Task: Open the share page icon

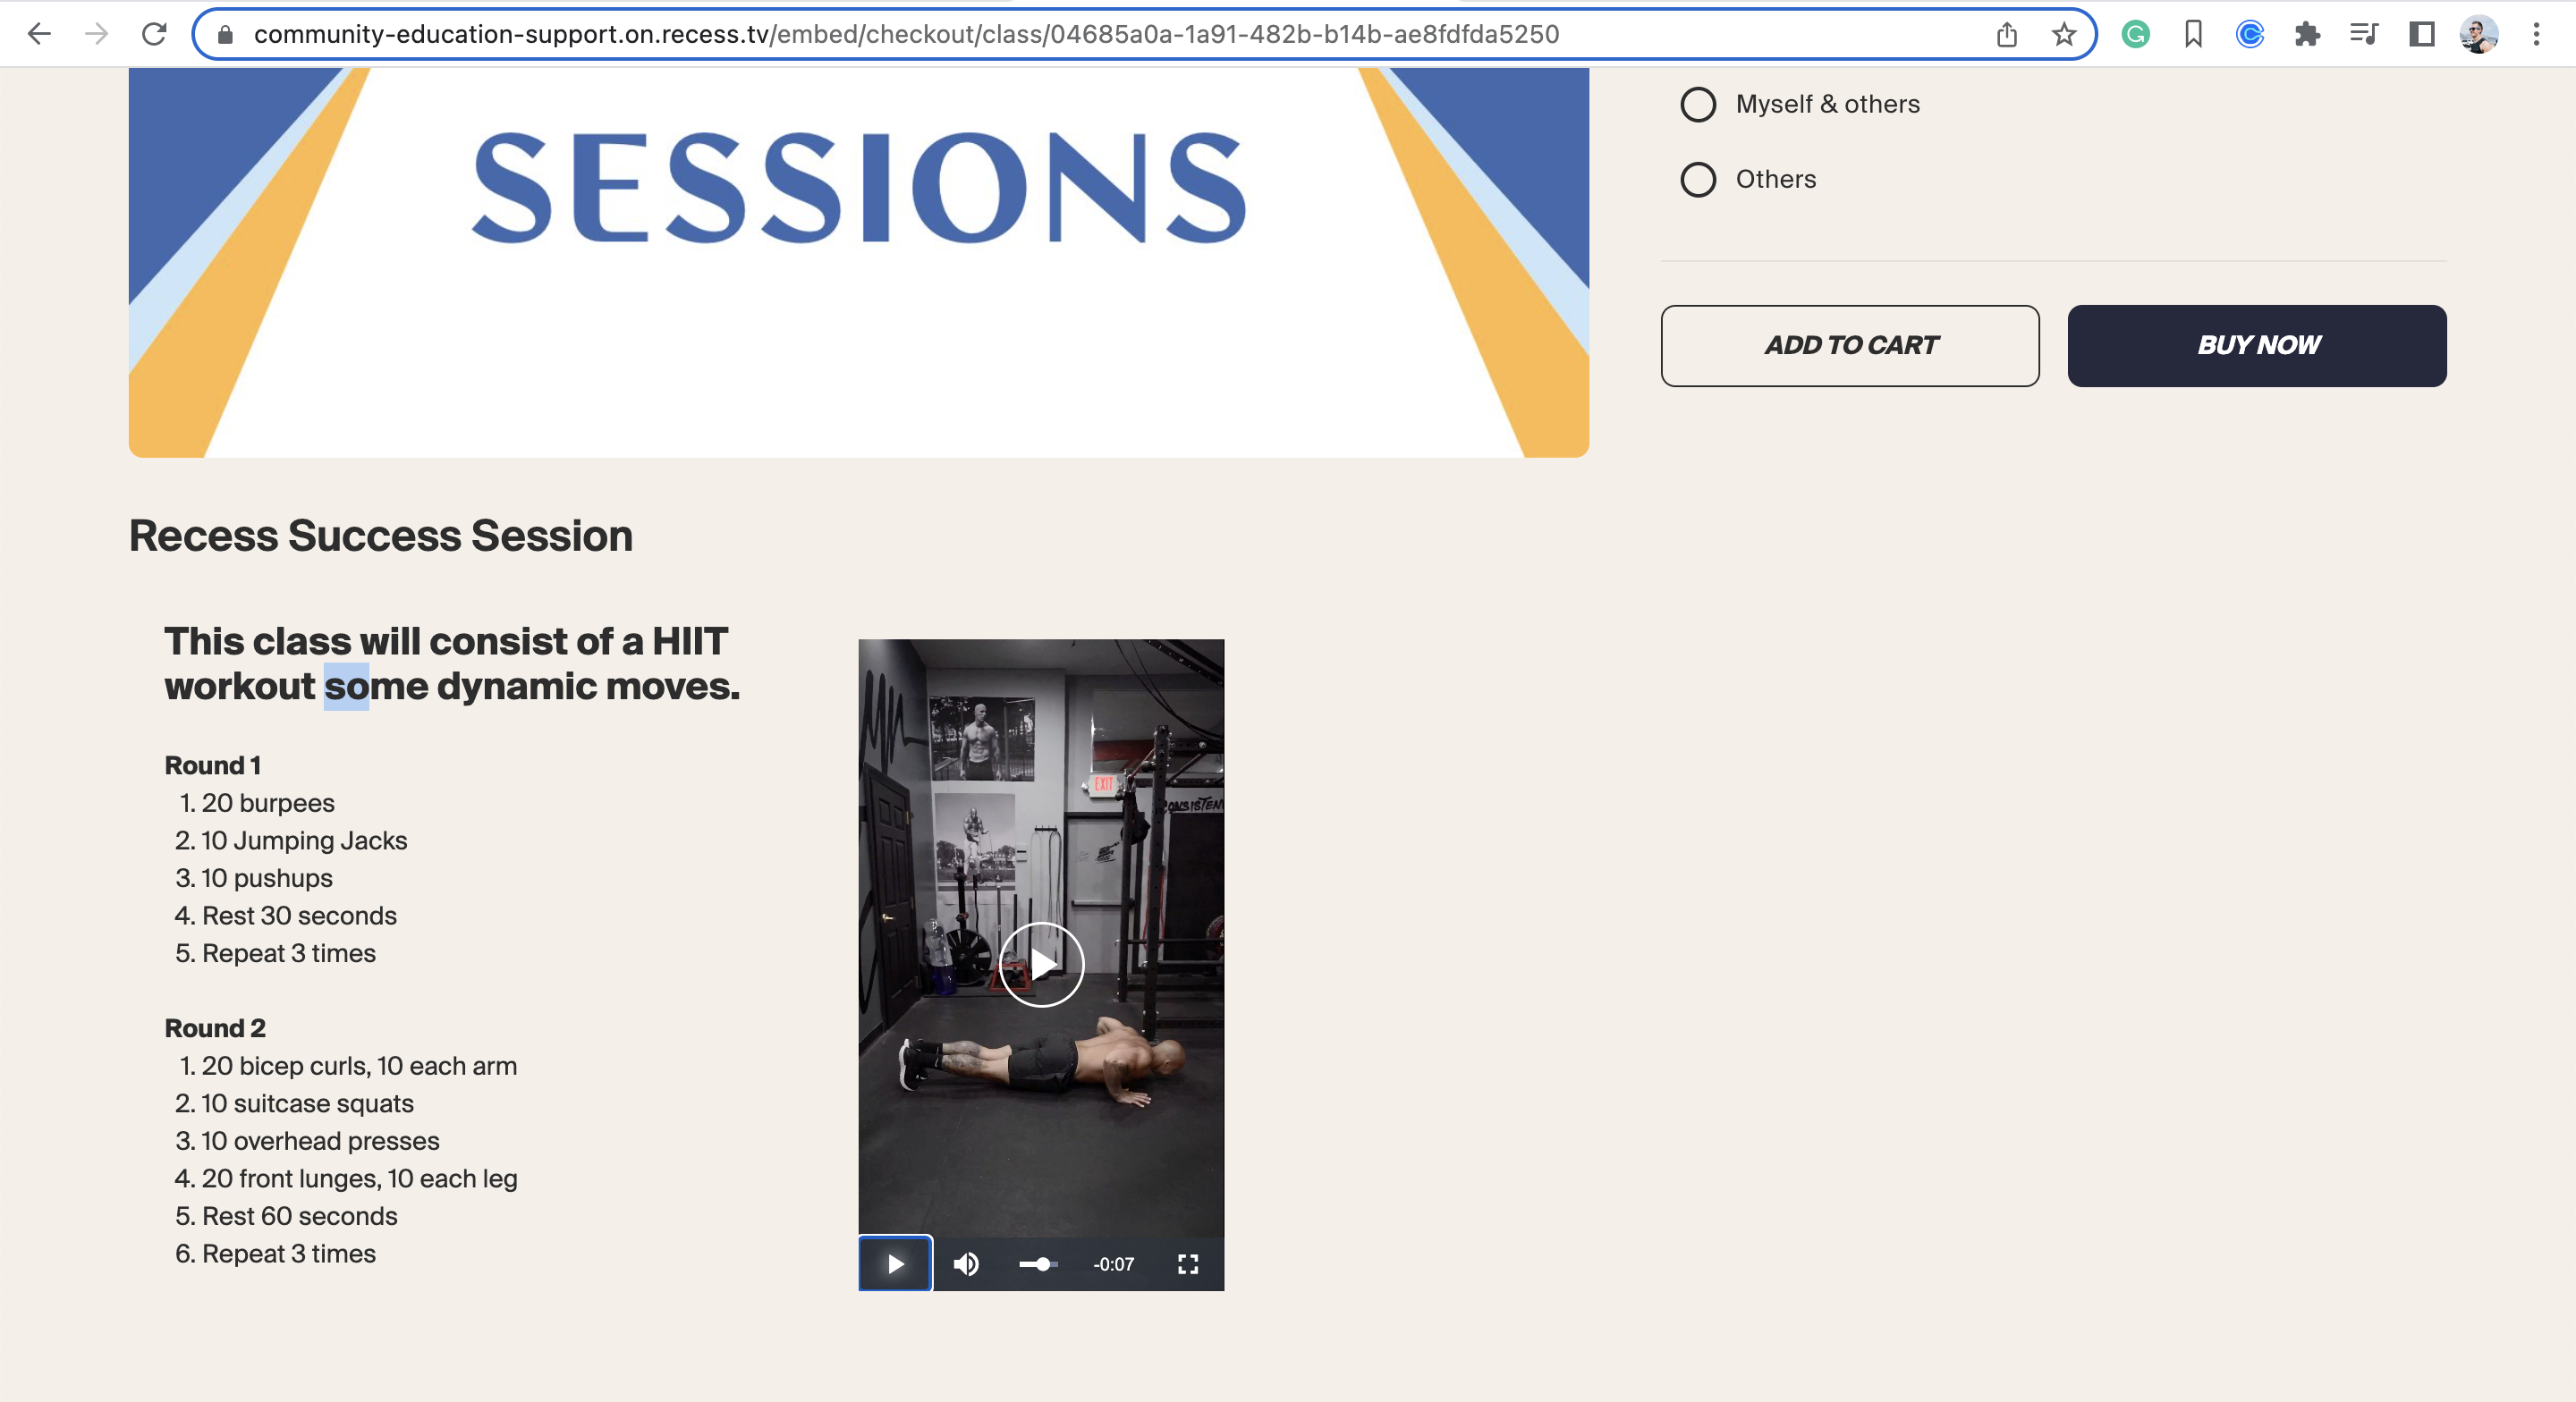Action: [x=2006, y=35]
